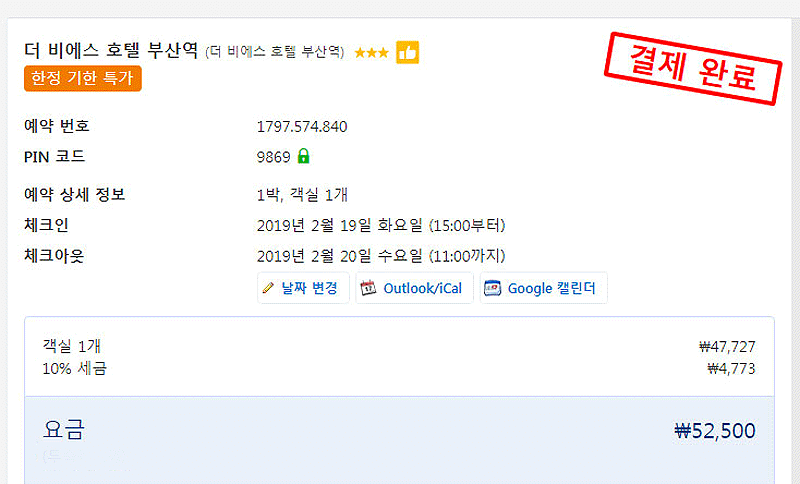Add booking to Google 캘린더
Viewport: 800px width, 484px height.
pos(543,288)
